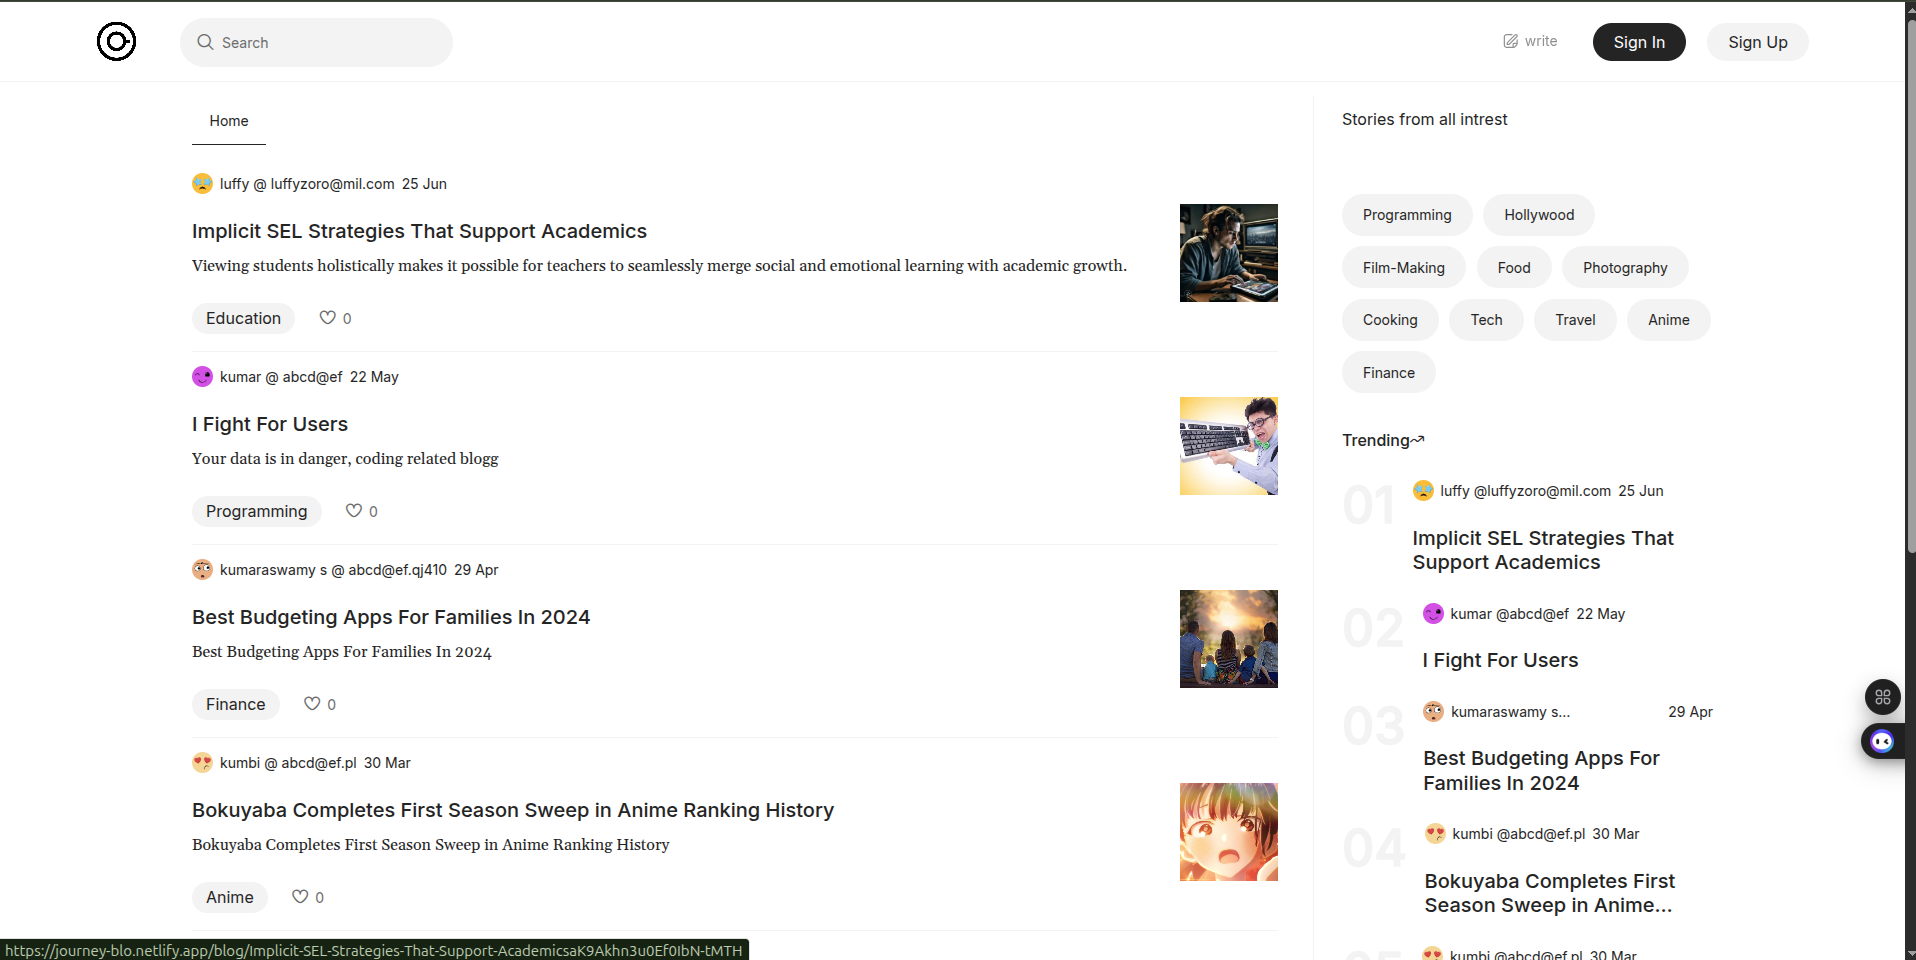Click the site logo in header
The width and height of the screenshot is (1916, 960).
(116, 42)
